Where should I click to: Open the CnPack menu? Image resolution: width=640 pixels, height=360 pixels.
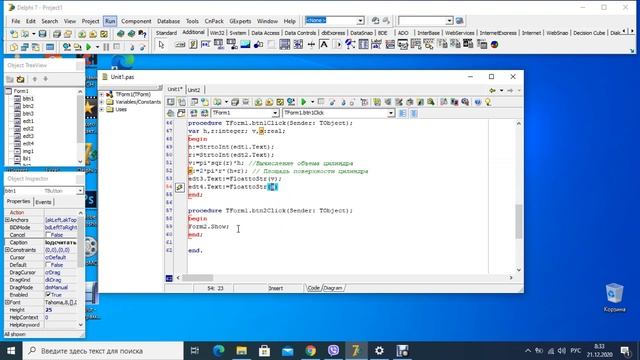click(x=214, y=21)
